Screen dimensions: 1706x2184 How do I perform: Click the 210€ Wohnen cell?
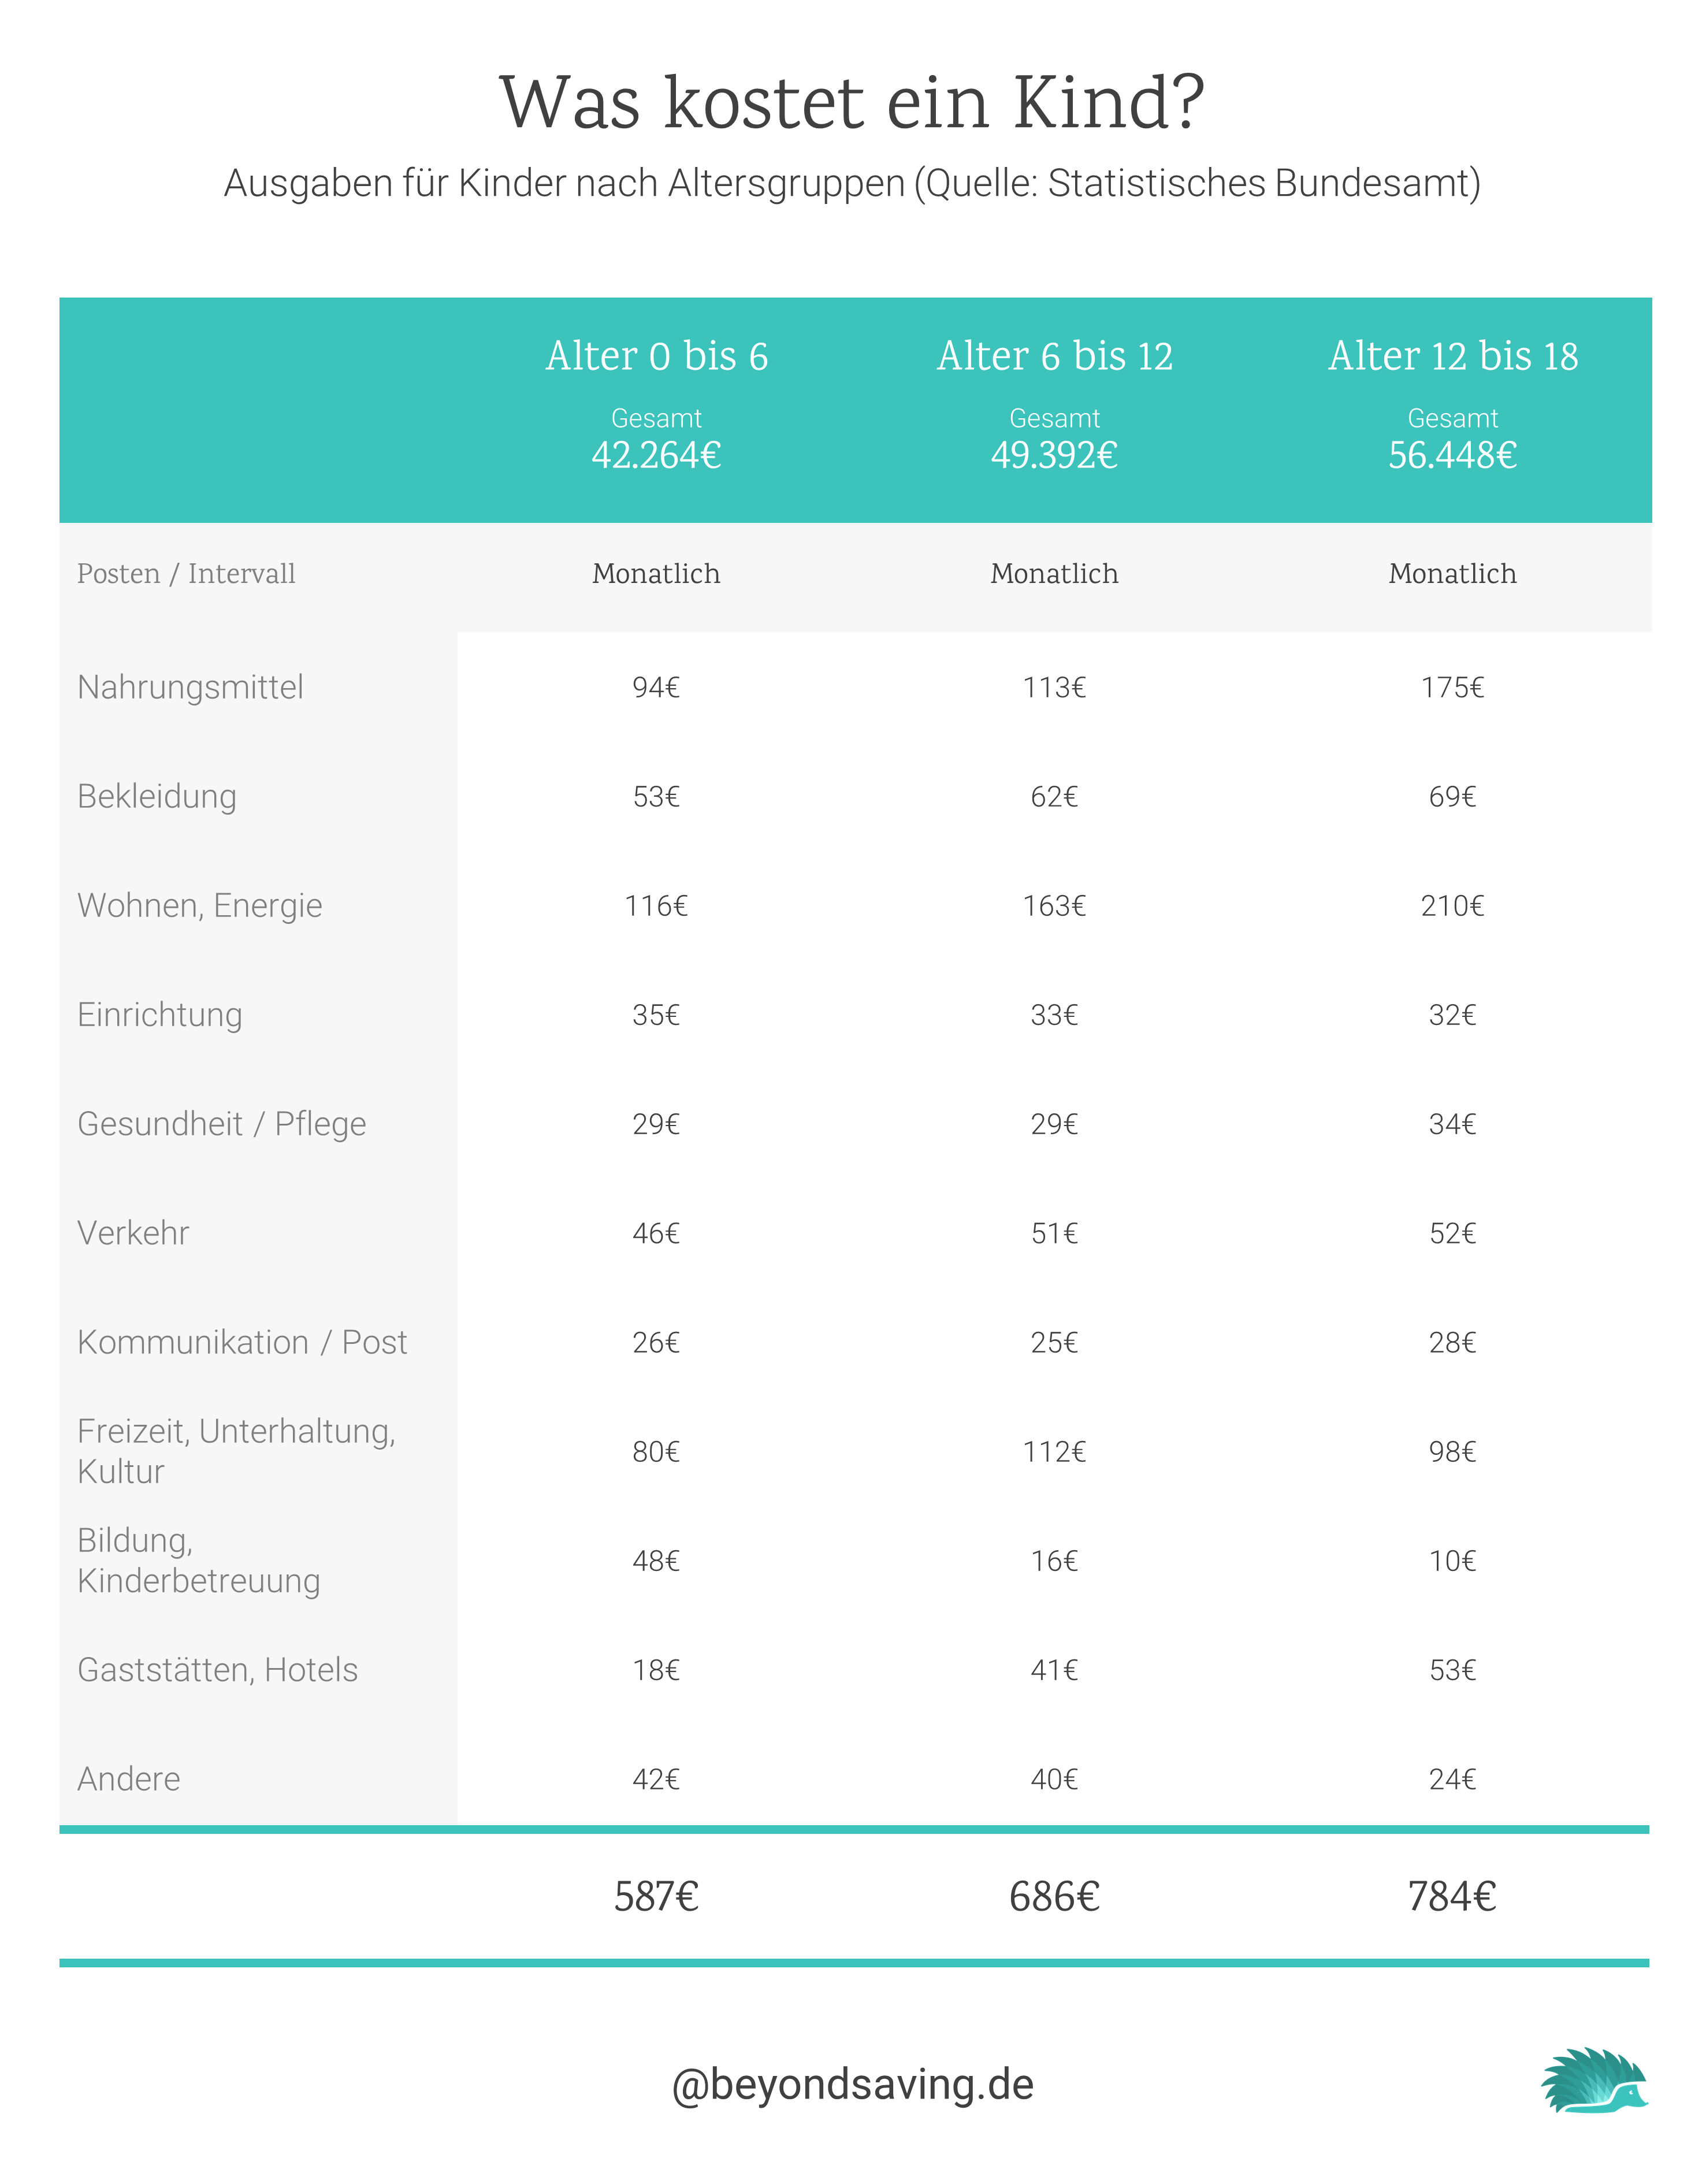click(1452, 906)
